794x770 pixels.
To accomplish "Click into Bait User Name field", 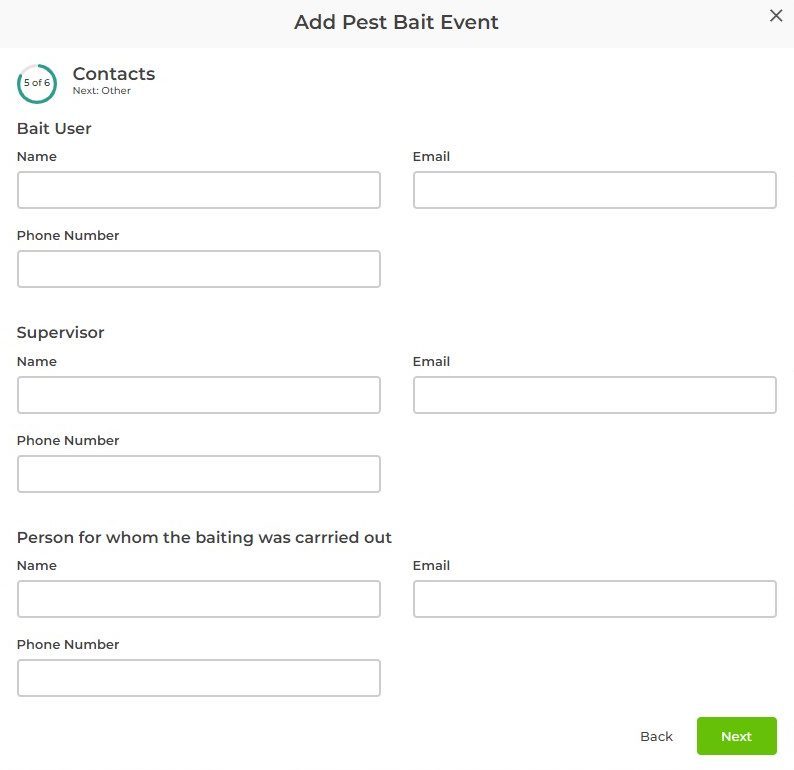I will point(199,190).
